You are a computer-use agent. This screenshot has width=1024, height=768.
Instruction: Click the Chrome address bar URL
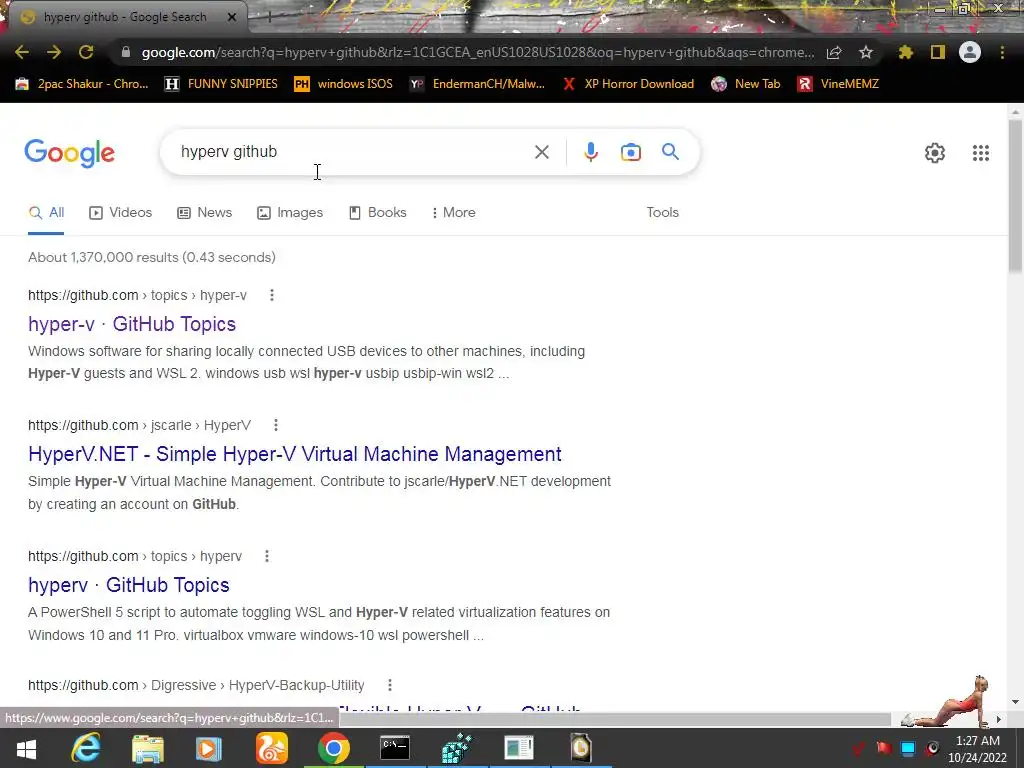click(x=477, y=52)
